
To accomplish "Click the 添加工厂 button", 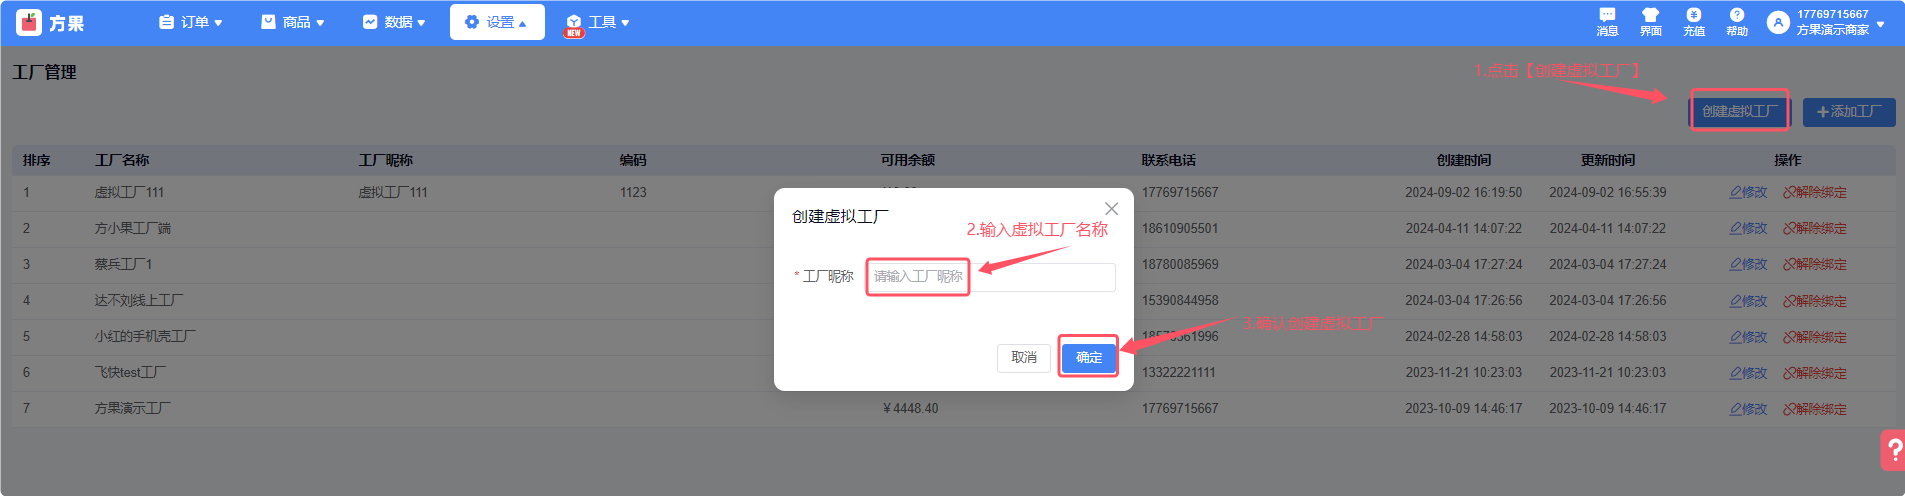I will click(1849, 112).
